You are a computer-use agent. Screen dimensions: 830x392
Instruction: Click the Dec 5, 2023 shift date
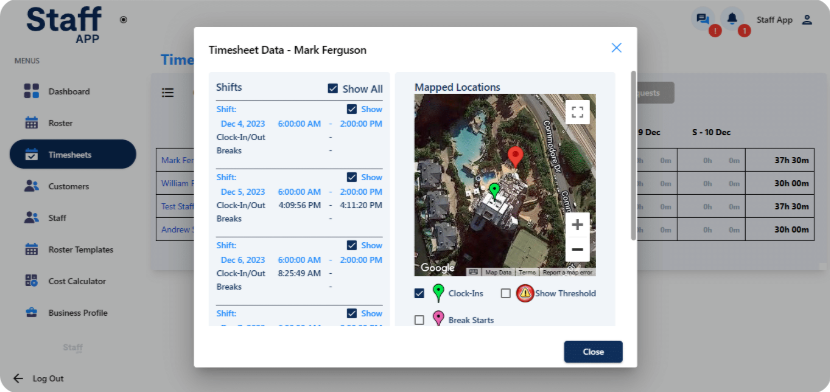(x=243, y=192)
